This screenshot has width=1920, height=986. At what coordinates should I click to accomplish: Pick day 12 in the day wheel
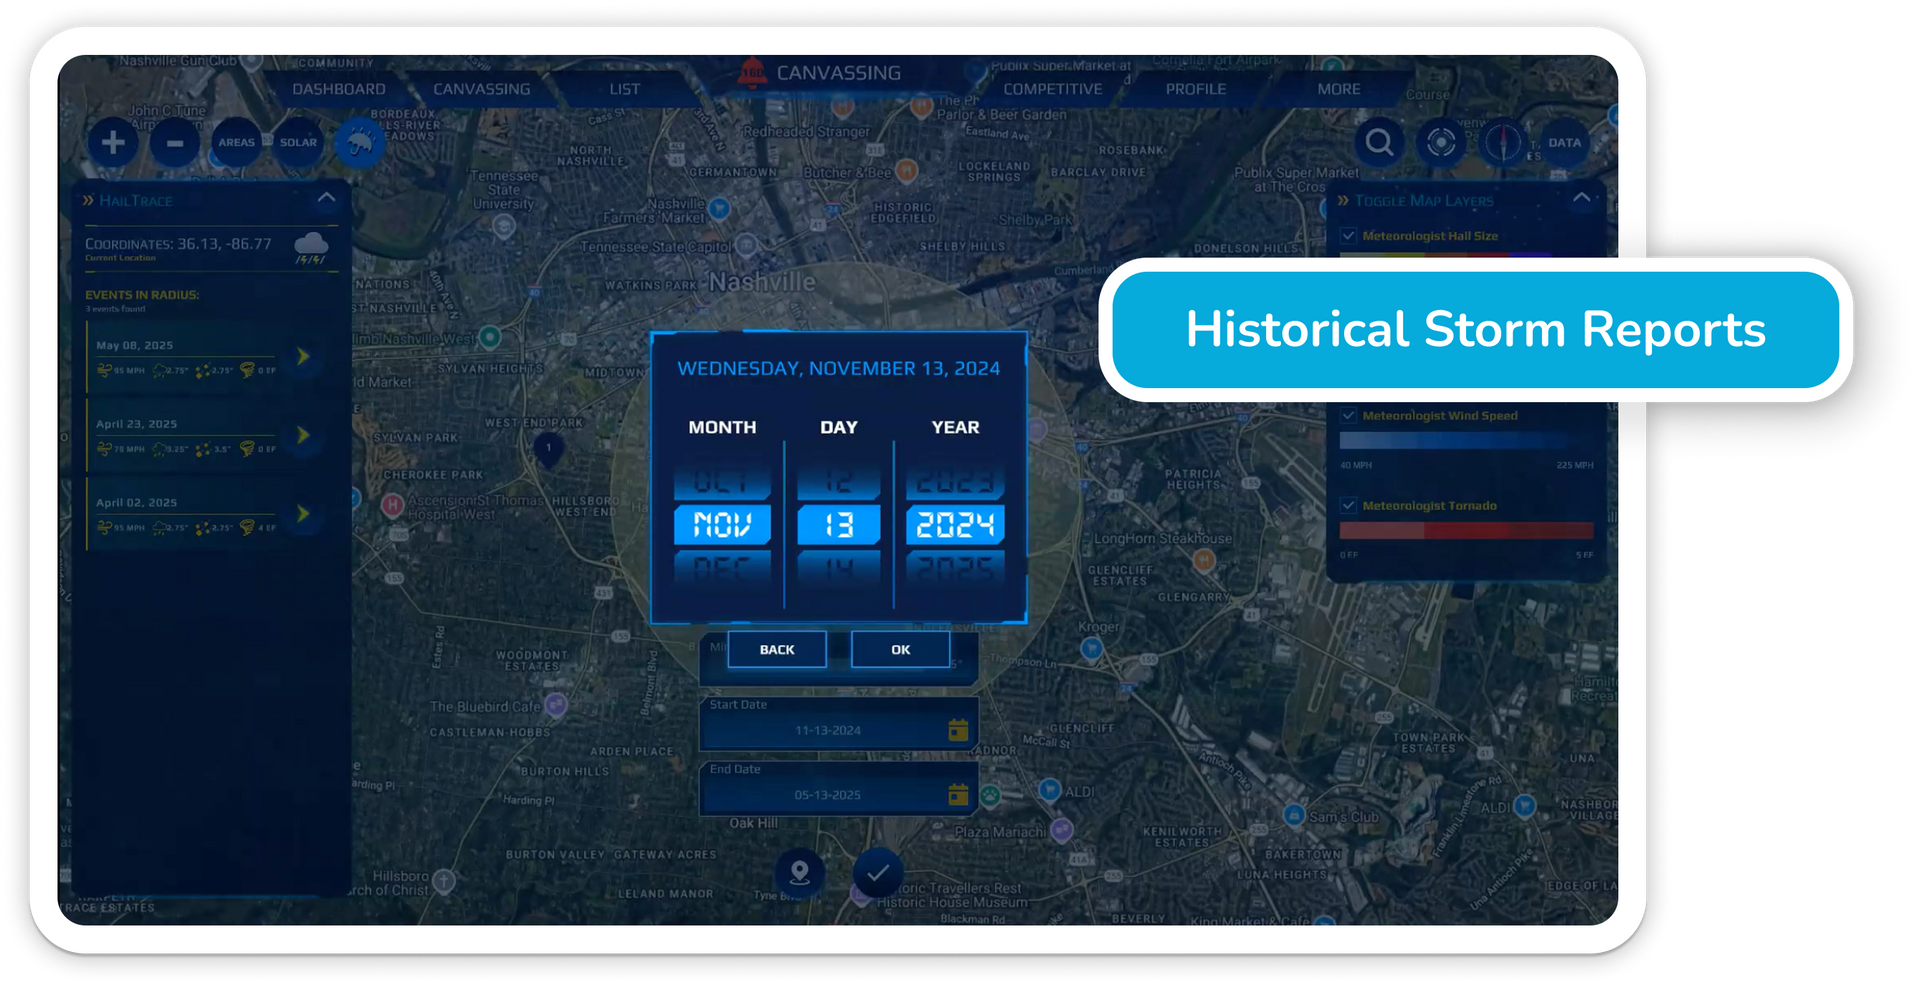point(838,482)
